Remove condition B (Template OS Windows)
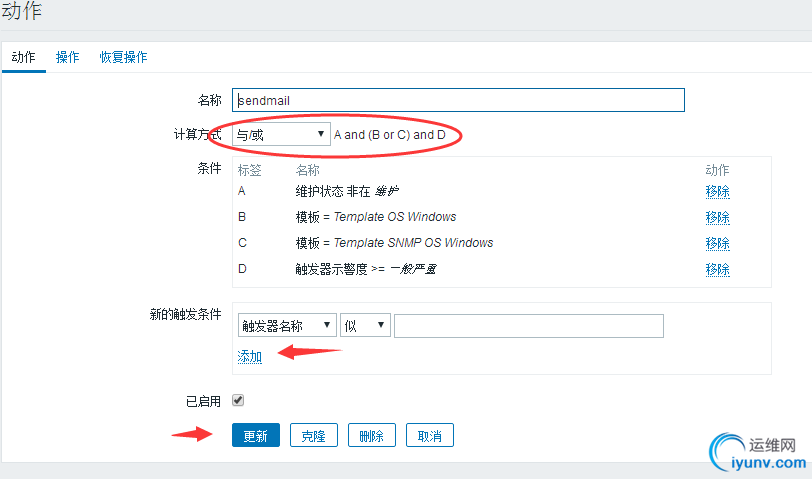 717,217
